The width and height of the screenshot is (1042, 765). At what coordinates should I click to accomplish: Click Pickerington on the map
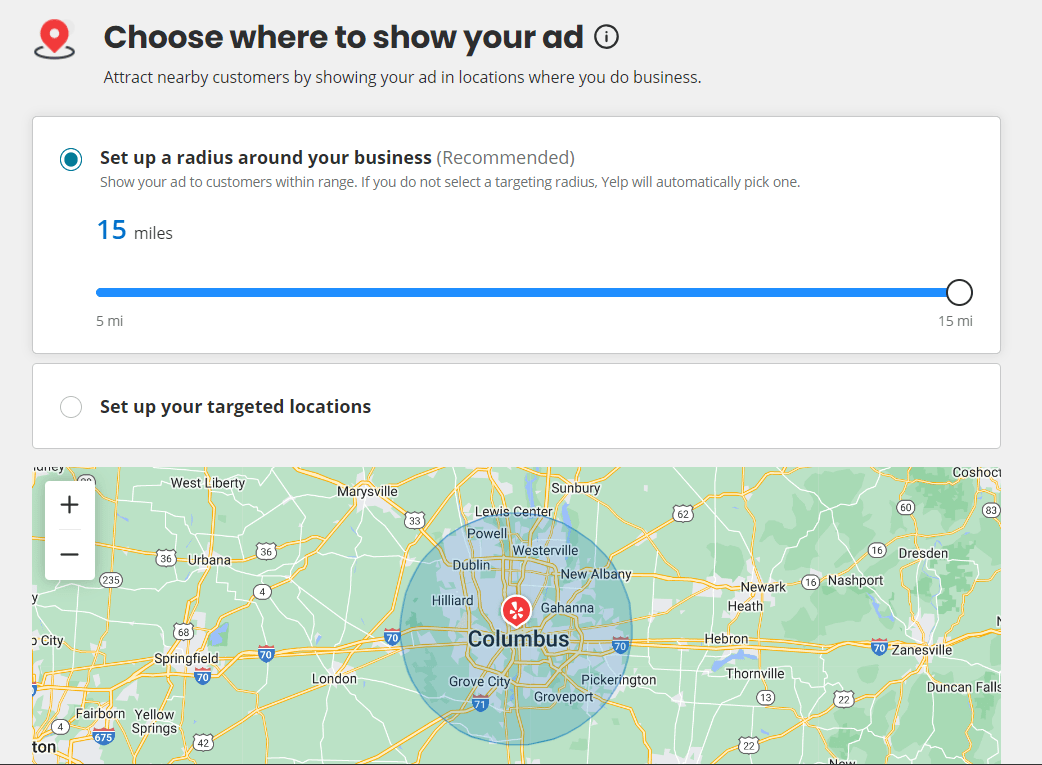(x=619, y=680)
